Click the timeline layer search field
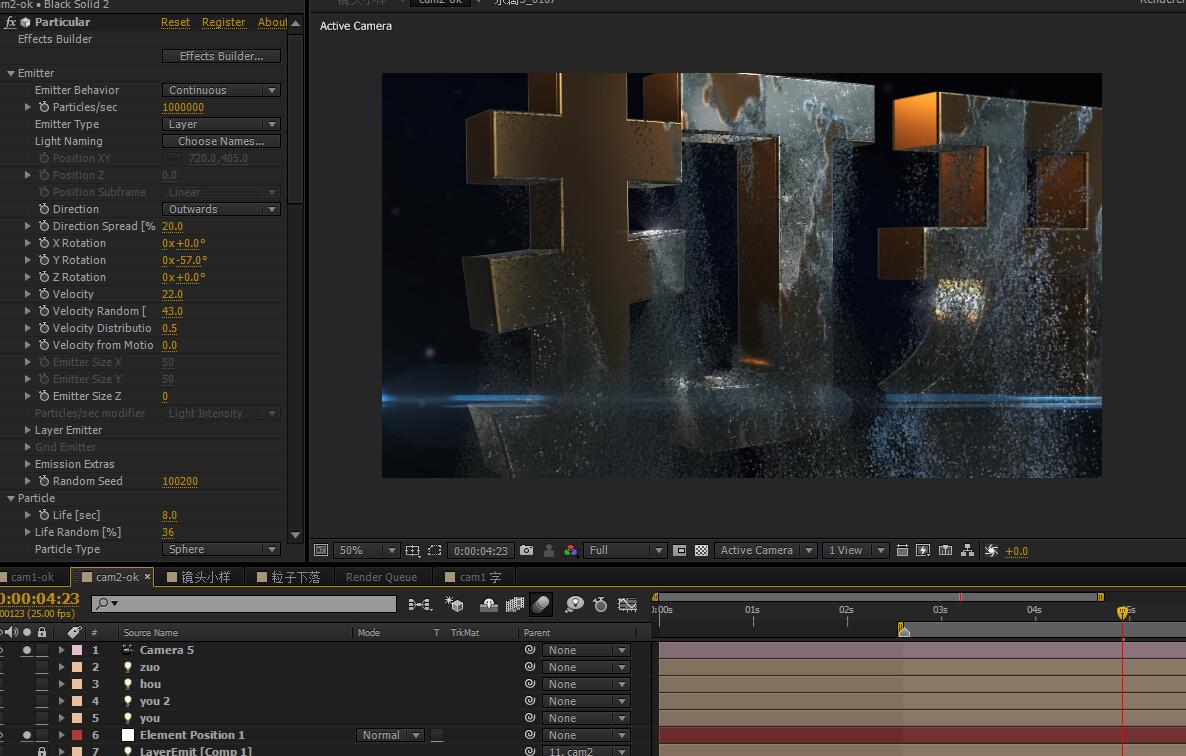 [x=250, y=604]
